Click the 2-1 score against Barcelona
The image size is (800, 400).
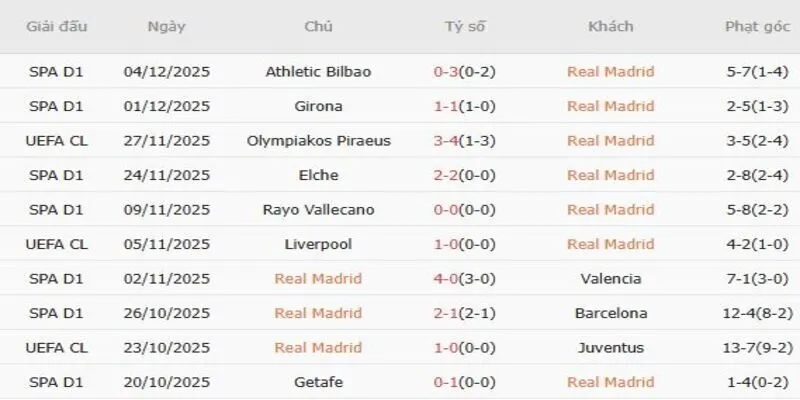click(447, 313)
